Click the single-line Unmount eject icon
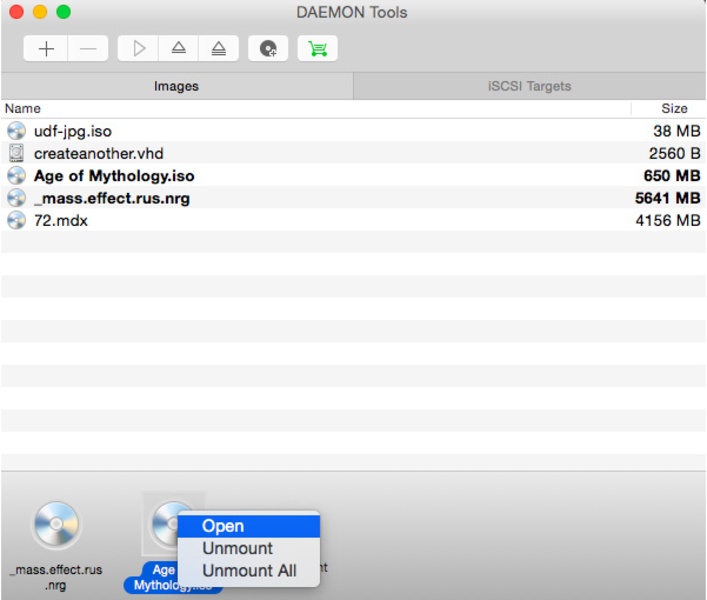Viewport: 707px width, 600px height. (x=179, y=48)
